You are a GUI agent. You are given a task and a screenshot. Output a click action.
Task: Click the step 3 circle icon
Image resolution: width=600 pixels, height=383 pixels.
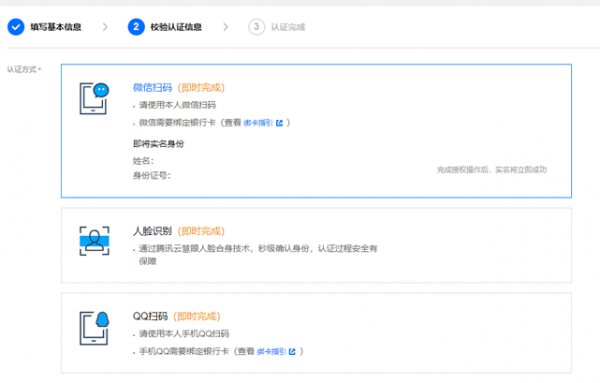[256, 27]
